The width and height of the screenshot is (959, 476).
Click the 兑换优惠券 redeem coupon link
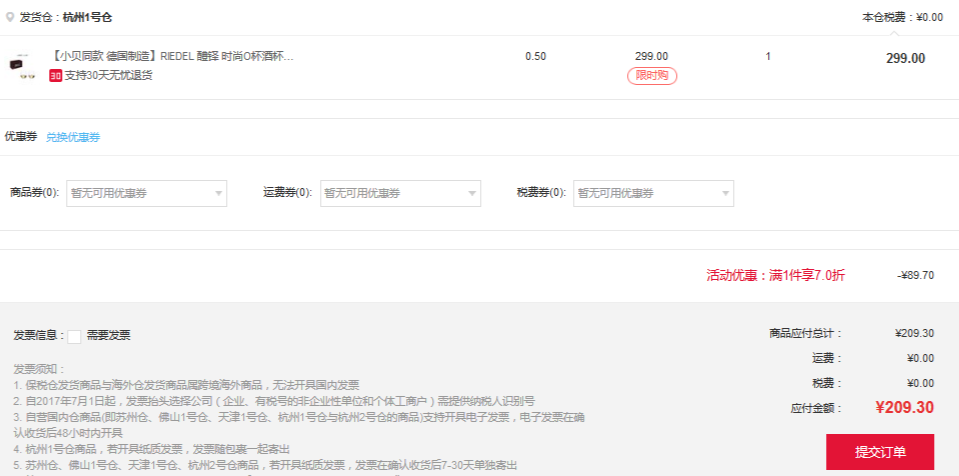[73, 137]
